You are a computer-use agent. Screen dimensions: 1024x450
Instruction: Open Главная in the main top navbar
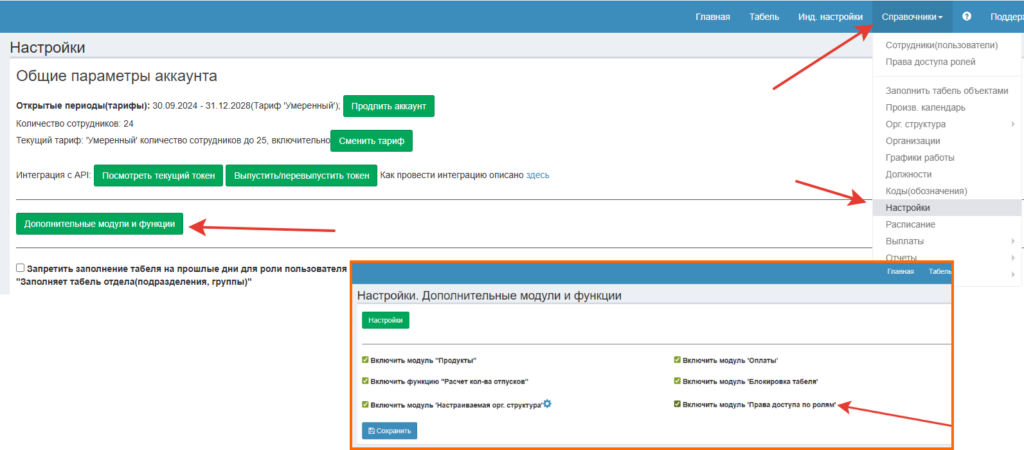click(712, 17)
